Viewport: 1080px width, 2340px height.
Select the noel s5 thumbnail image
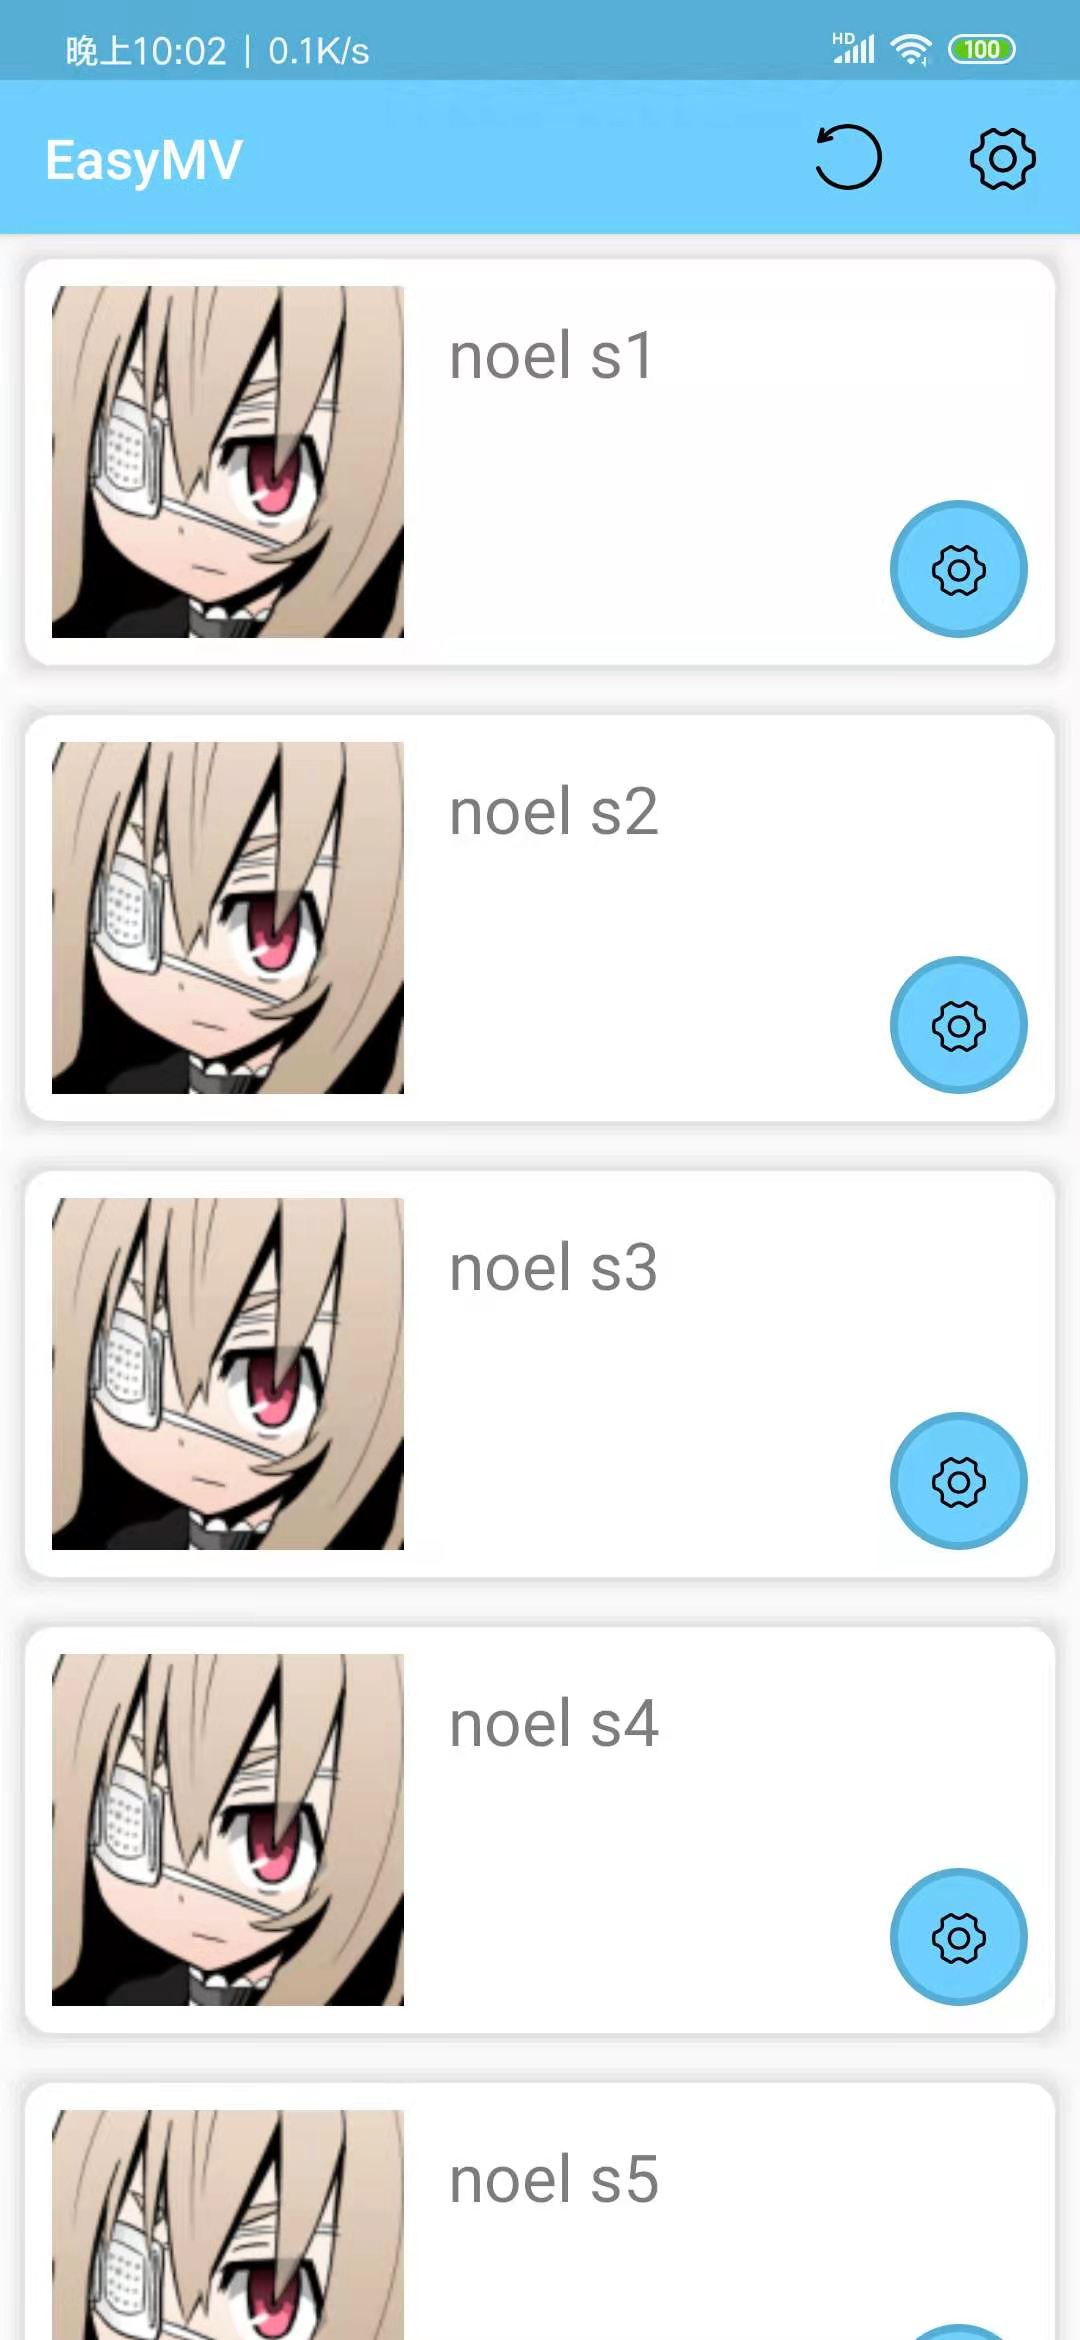coord(228,2225)
